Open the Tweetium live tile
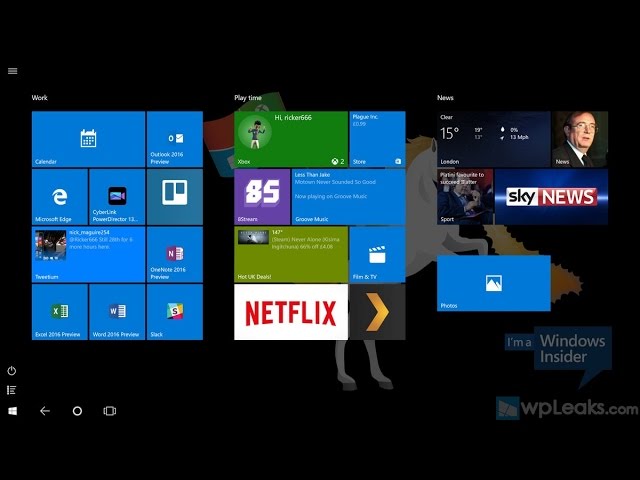The height and width of the screenshot is (480, 640). point(88,255)
